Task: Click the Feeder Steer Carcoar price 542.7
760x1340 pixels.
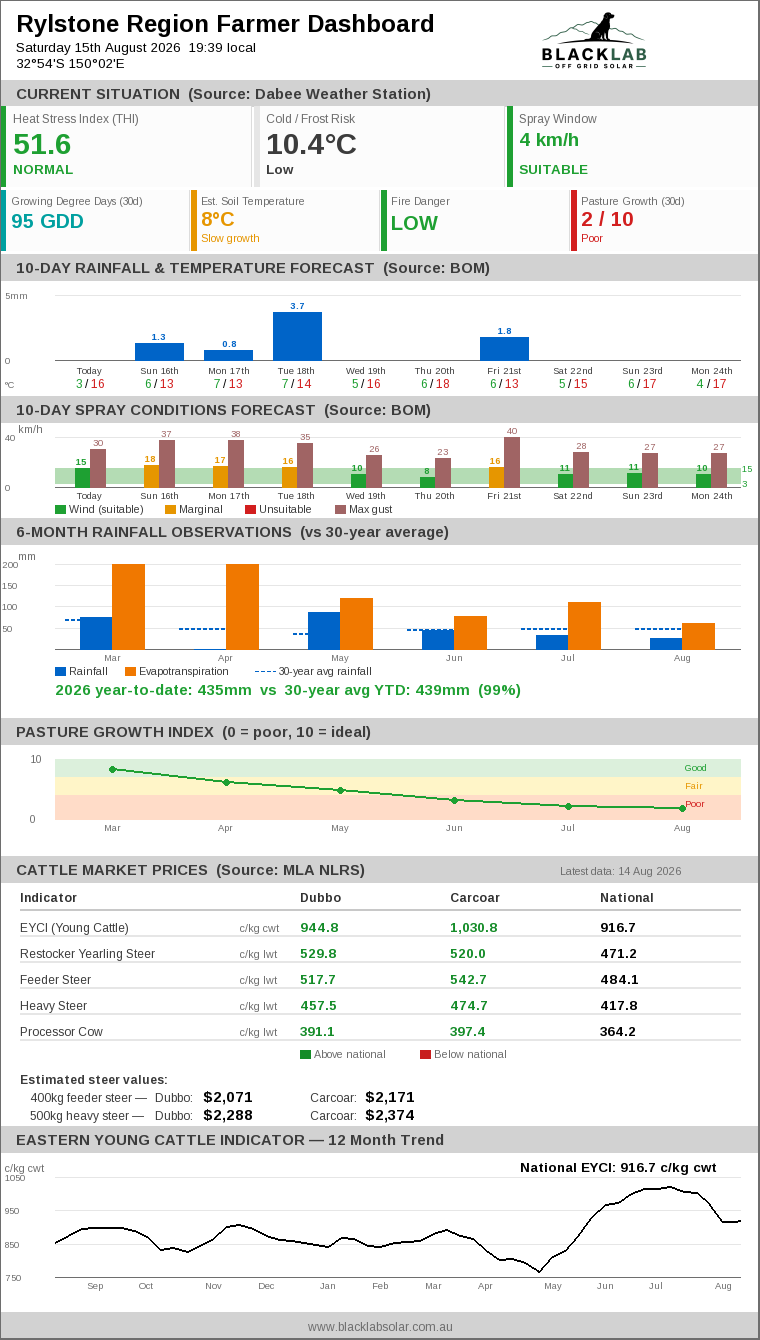Action: [x=469, y=980]
